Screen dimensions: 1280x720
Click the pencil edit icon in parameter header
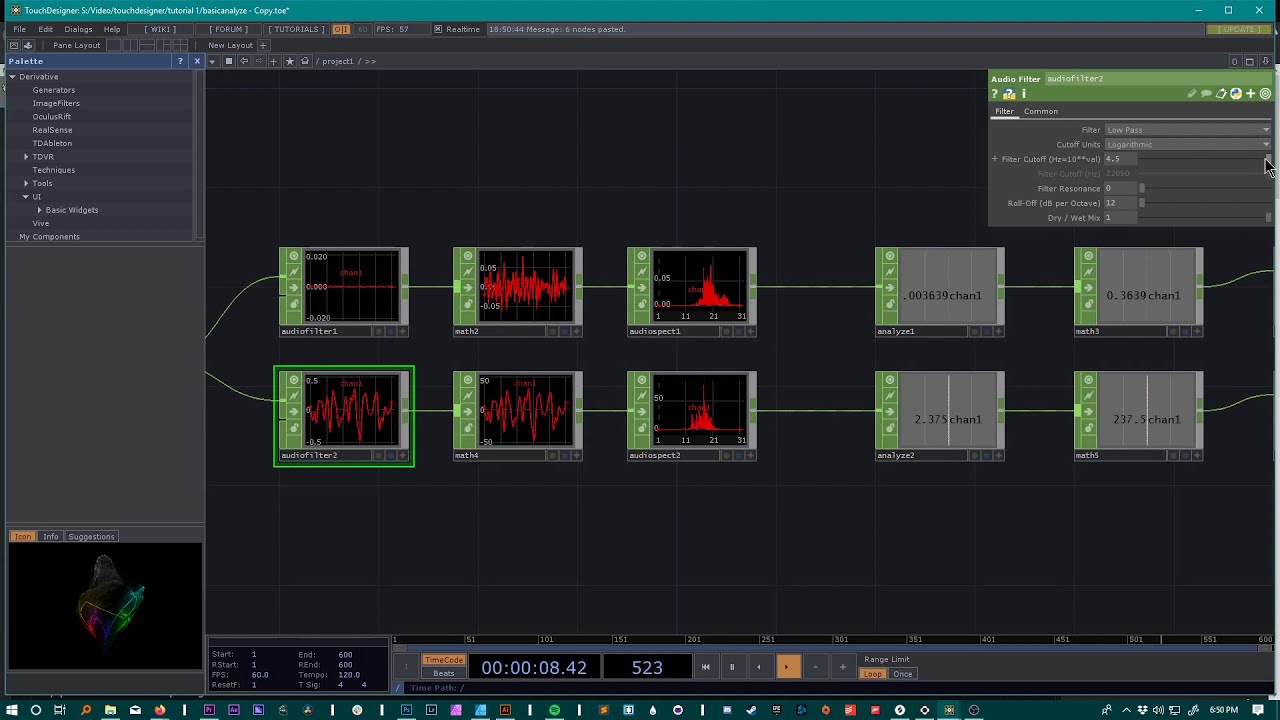coord(1192,94)
